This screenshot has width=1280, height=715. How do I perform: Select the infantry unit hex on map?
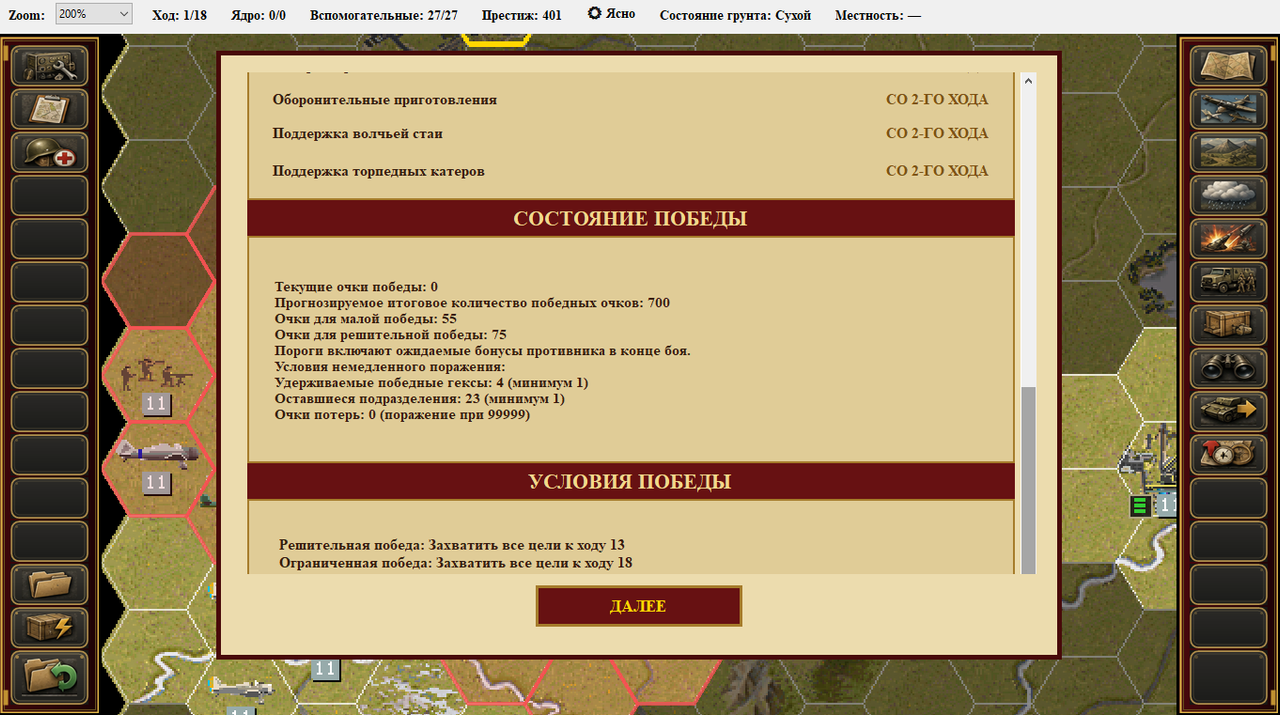coord(158,375)
